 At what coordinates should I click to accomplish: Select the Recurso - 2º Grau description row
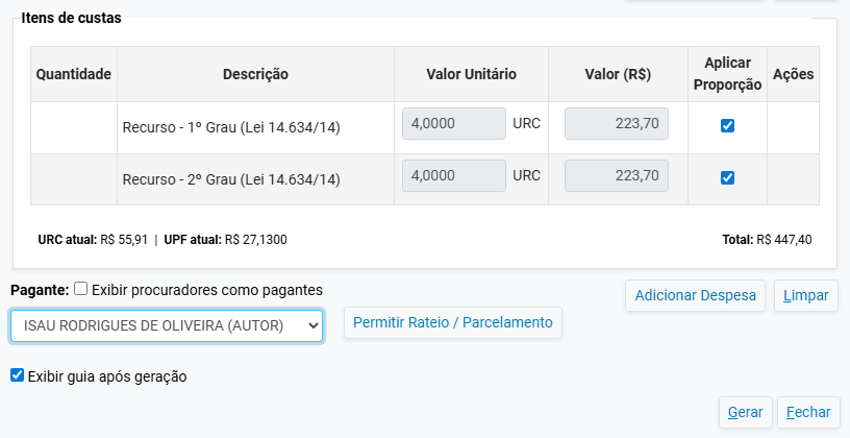(231, 180)
